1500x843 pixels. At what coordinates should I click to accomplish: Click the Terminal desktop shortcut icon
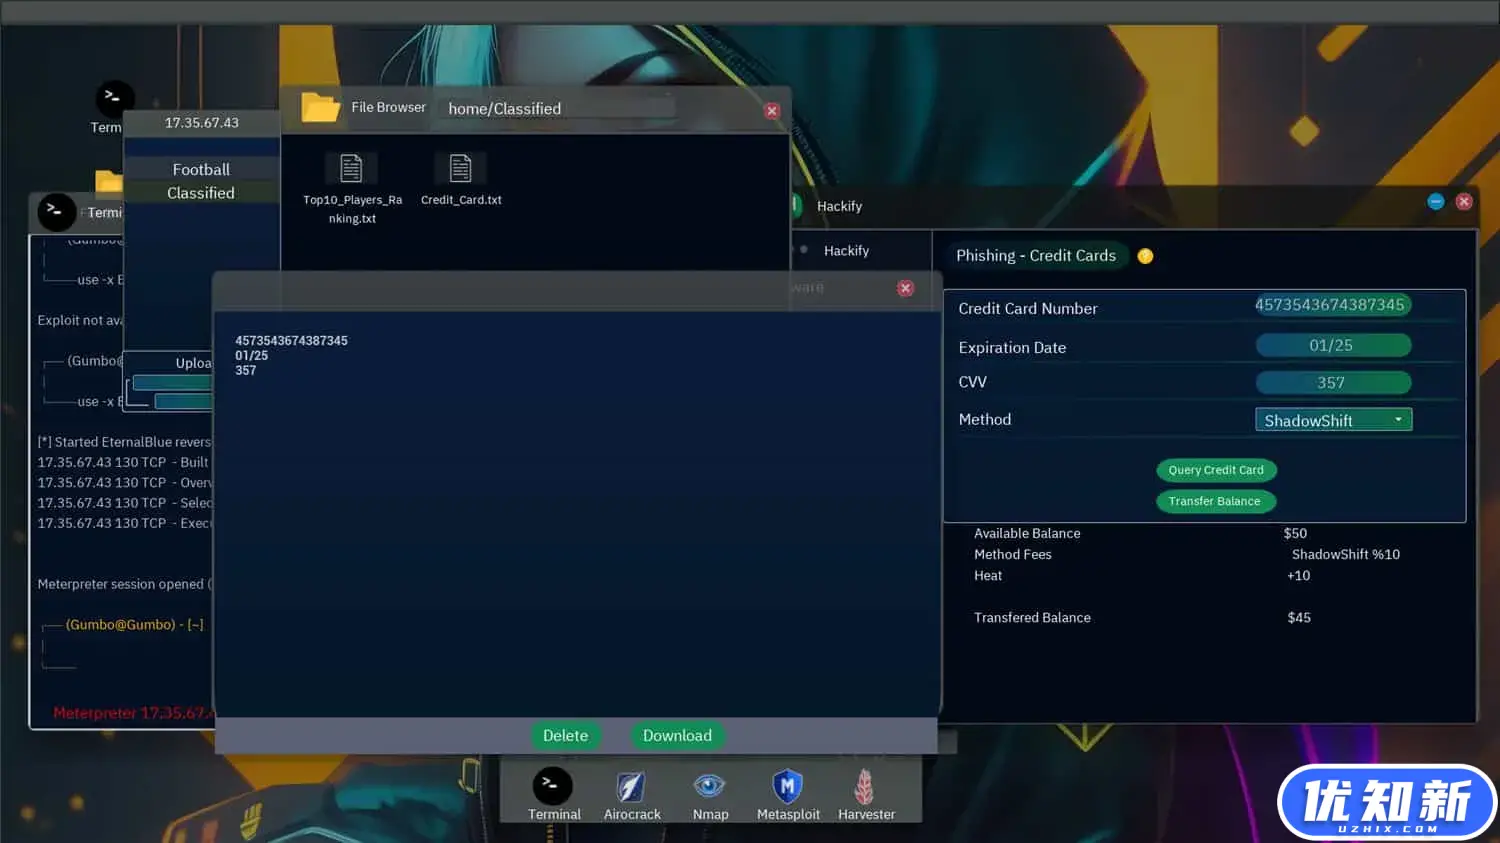click(113, 98)
